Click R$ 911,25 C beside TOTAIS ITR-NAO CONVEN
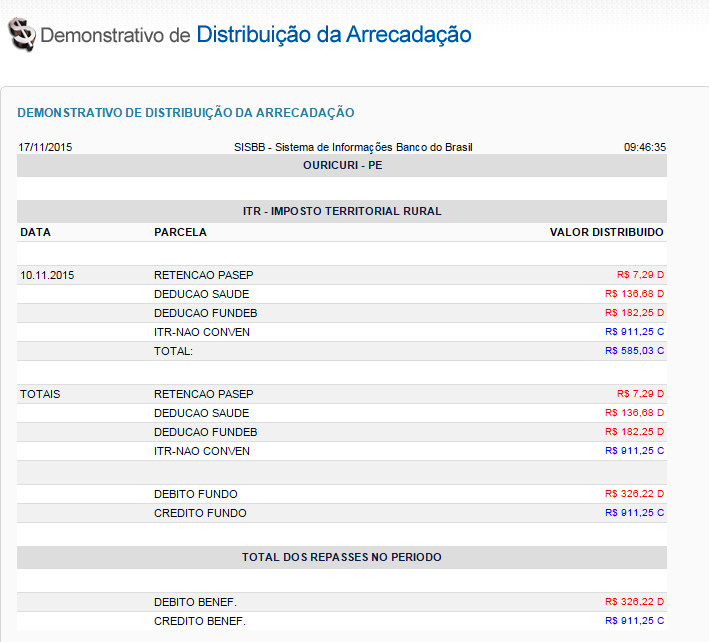 pos(634,450)
